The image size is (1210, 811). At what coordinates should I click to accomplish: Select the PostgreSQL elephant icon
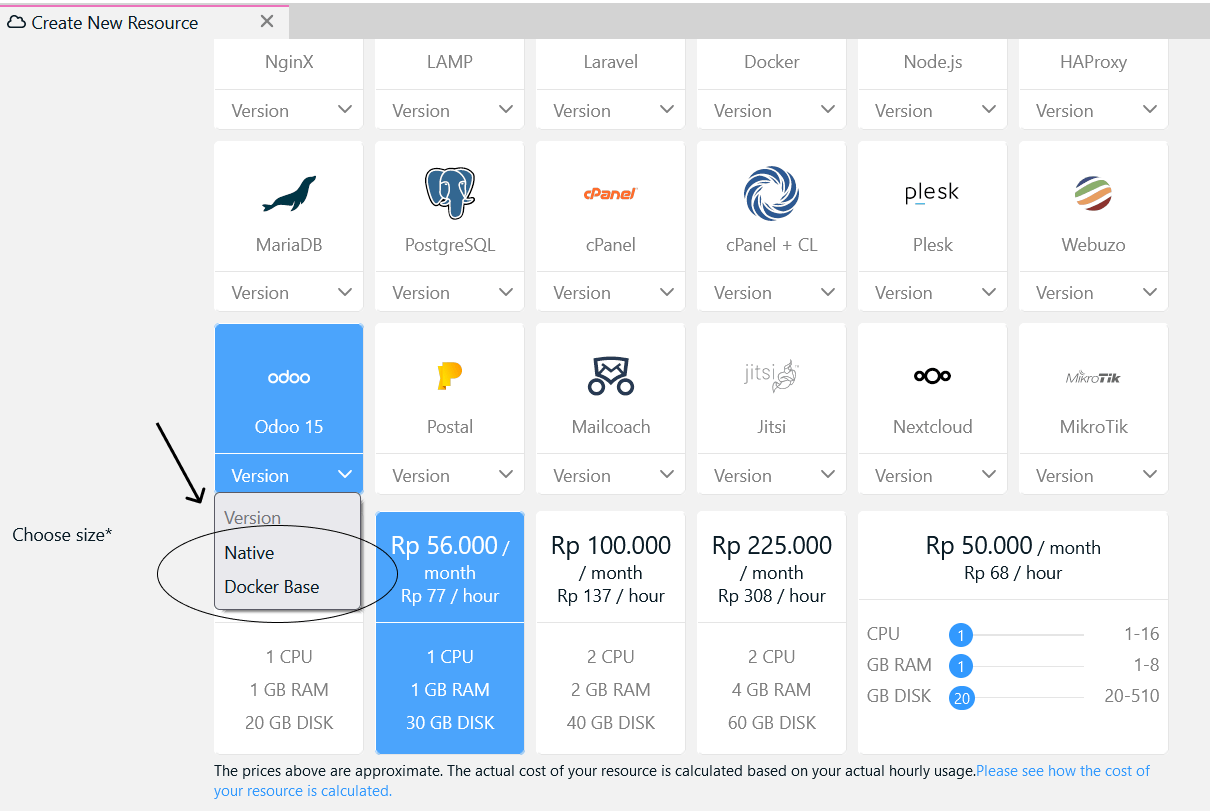(x=449, y=190)
